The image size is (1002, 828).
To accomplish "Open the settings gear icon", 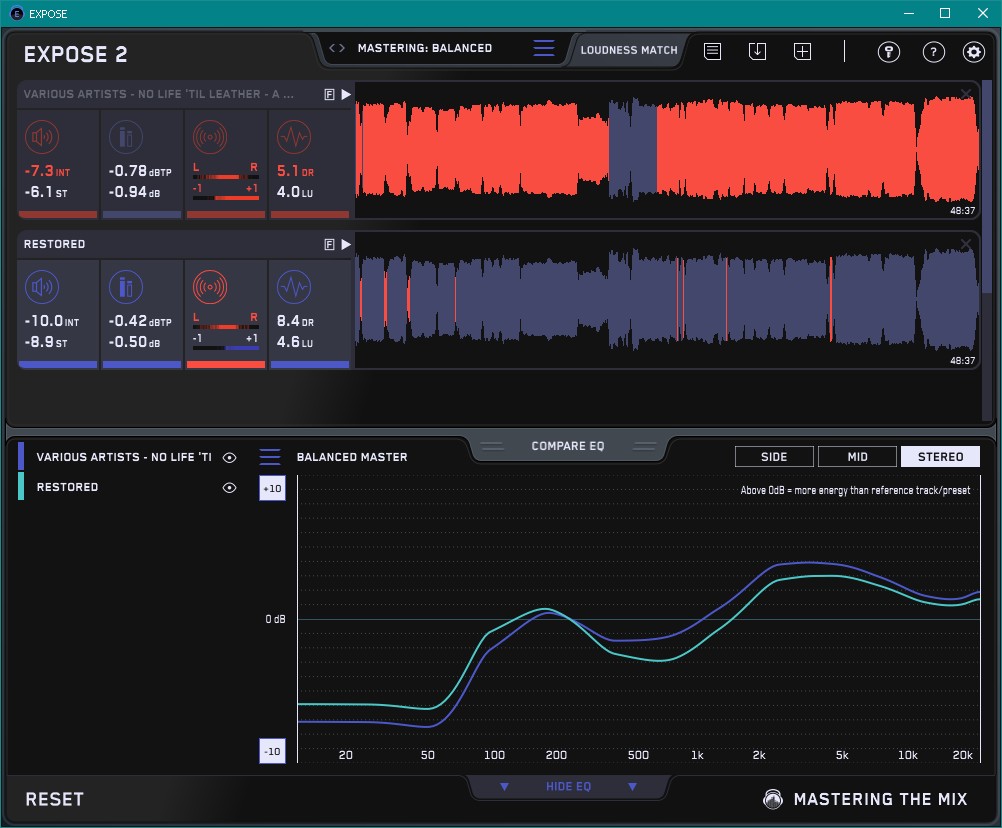I will [973, 53].
